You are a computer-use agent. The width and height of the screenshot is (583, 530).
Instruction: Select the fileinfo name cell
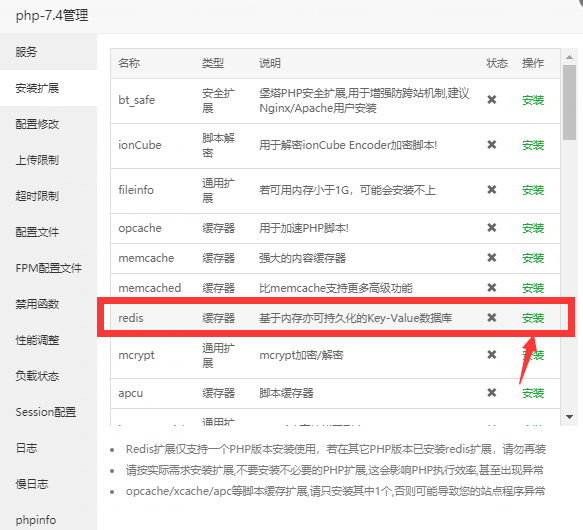point(136,190)
